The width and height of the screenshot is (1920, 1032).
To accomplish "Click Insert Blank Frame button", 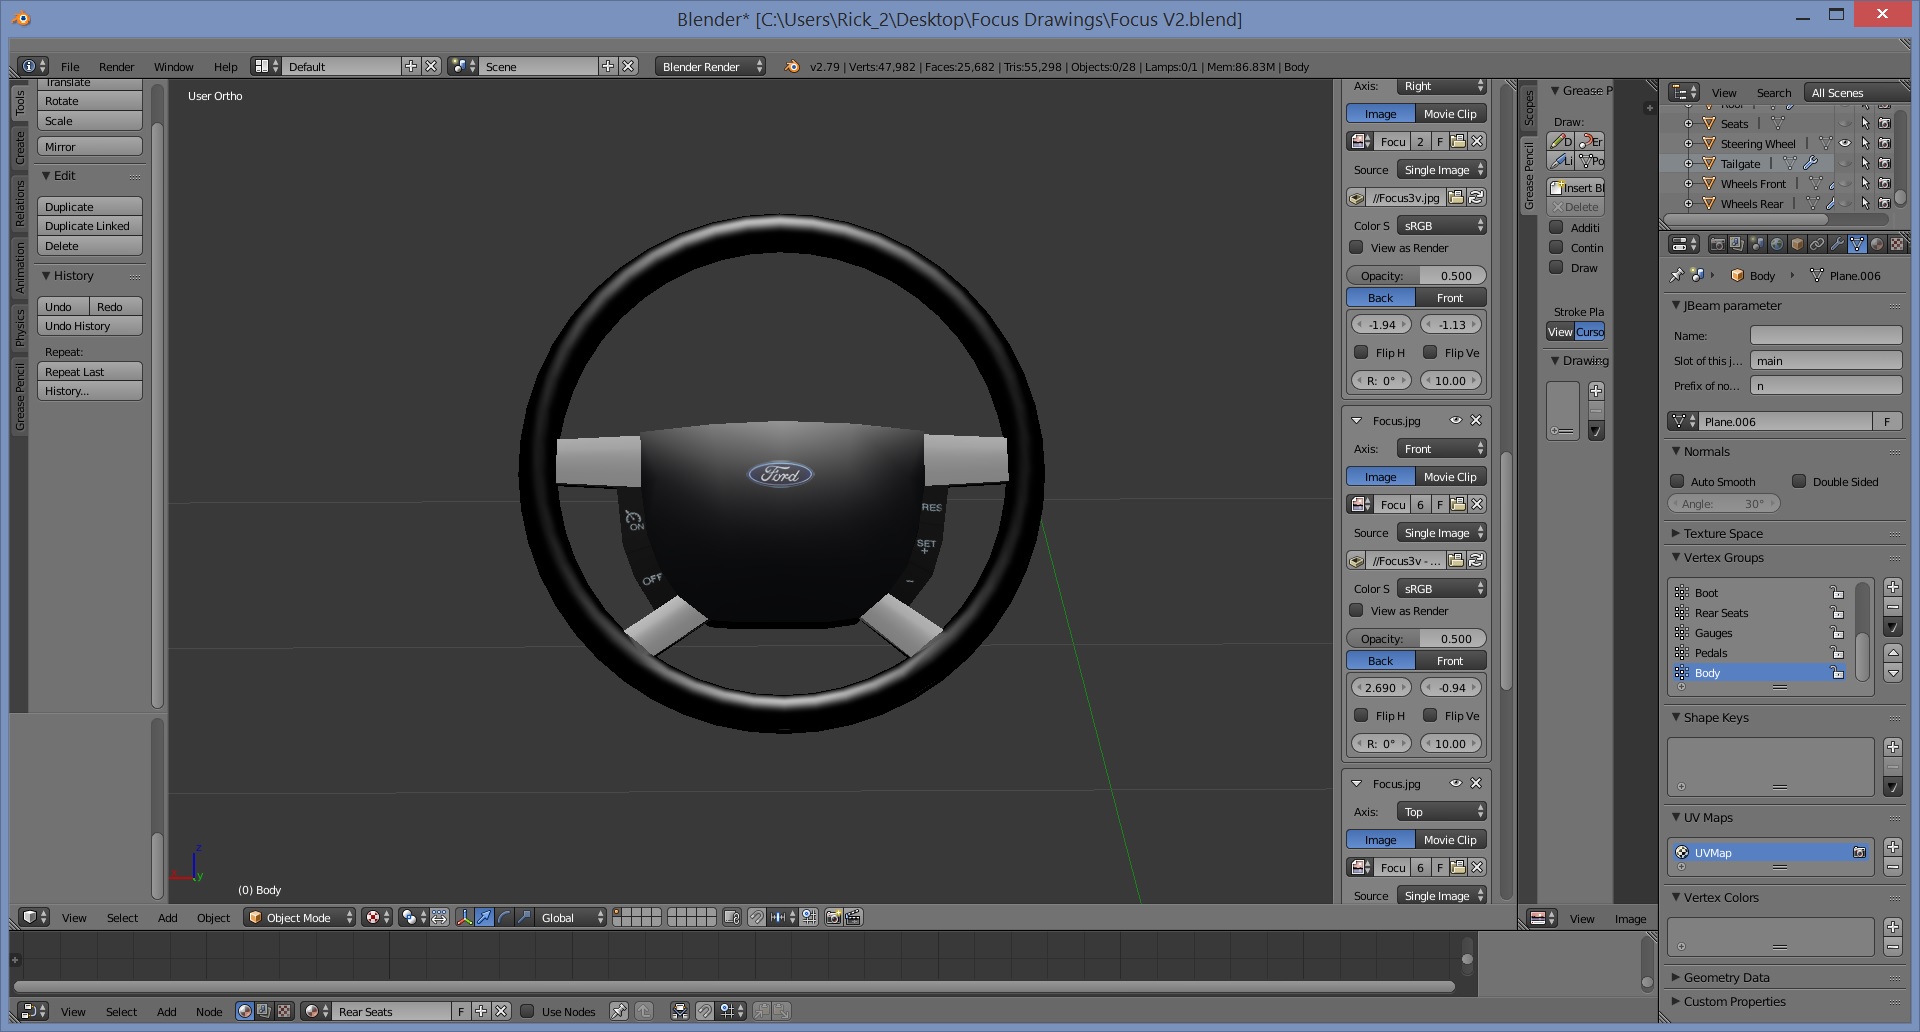I will (x=1576, y=187).
